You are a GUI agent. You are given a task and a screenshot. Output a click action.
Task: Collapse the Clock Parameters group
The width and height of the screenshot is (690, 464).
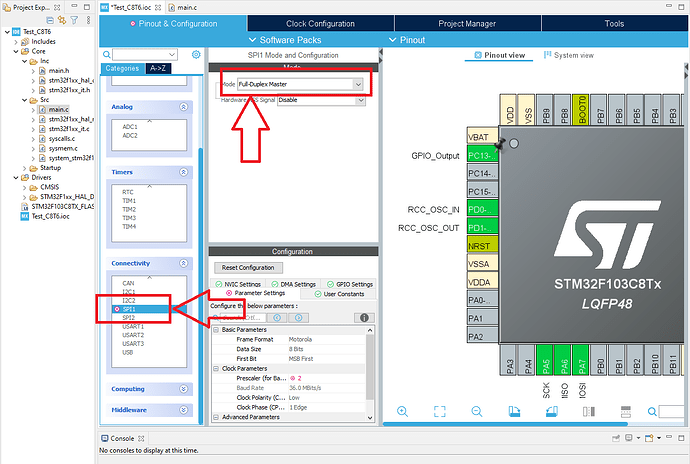(x=216, y=367)
